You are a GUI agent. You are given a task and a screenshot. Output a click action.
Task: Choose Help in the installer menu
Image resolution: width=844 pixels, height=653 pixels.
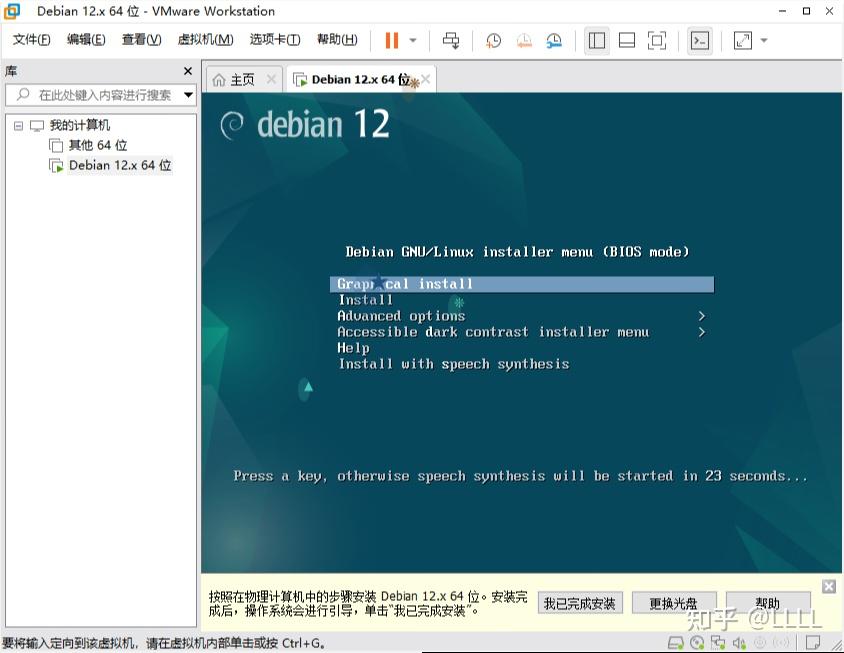[x=353, y=348]
